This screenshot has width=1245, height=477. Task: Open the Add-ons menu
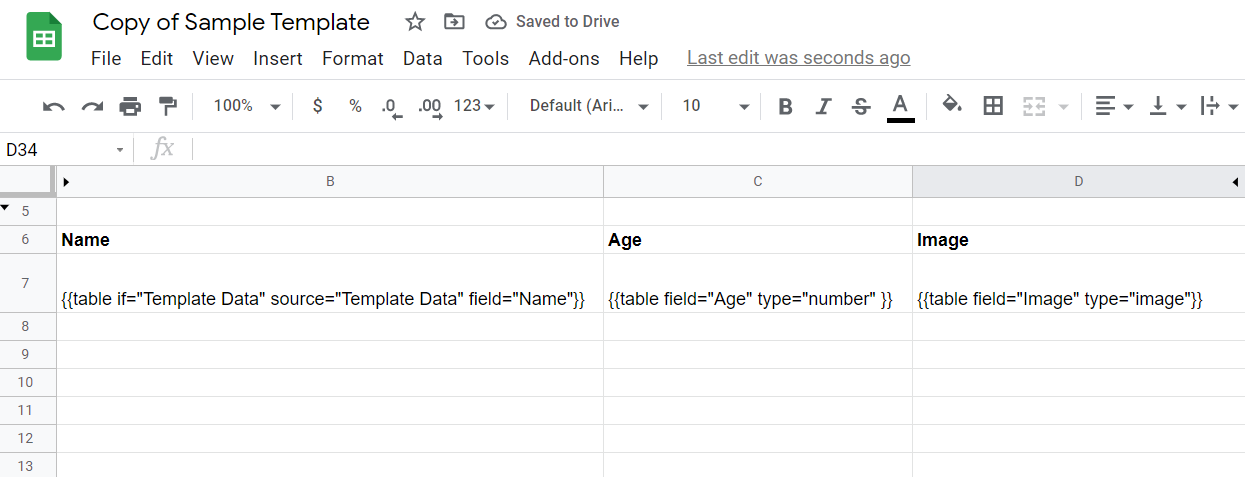[564, 59]
